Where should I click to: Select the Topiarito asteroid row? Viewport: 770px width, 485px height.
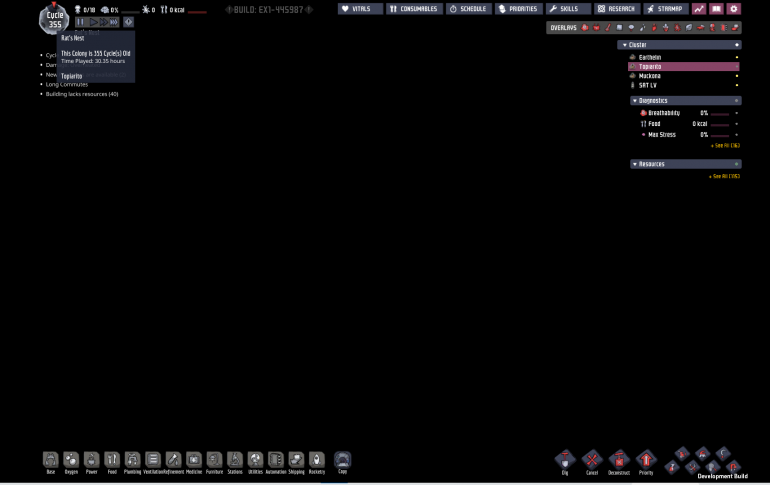tap(684, 67)
